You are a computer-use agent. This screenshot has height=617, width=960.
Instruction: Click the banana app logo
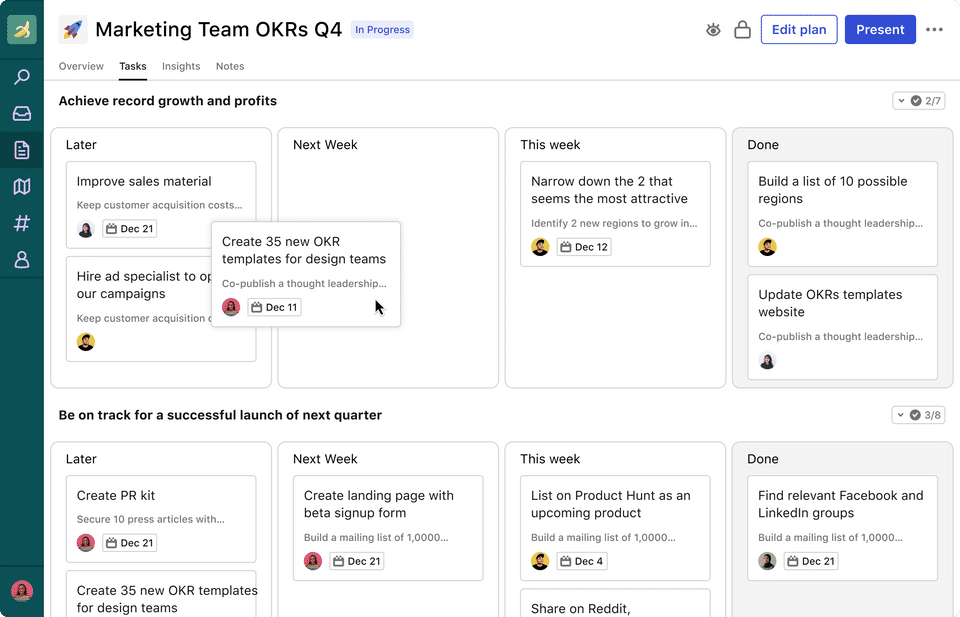coord(22,30)
